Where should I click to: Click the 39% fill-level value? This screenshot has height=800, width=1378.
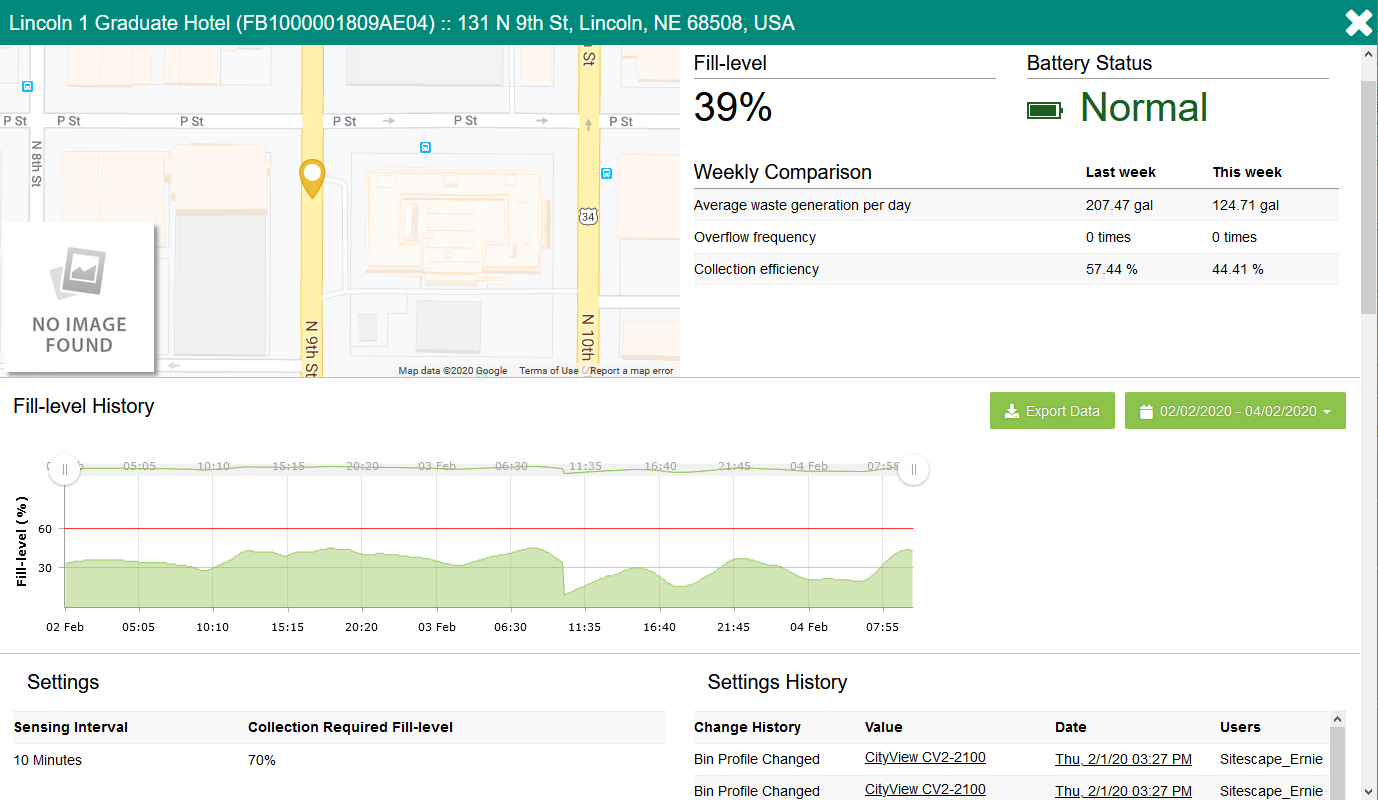[733, 107]
